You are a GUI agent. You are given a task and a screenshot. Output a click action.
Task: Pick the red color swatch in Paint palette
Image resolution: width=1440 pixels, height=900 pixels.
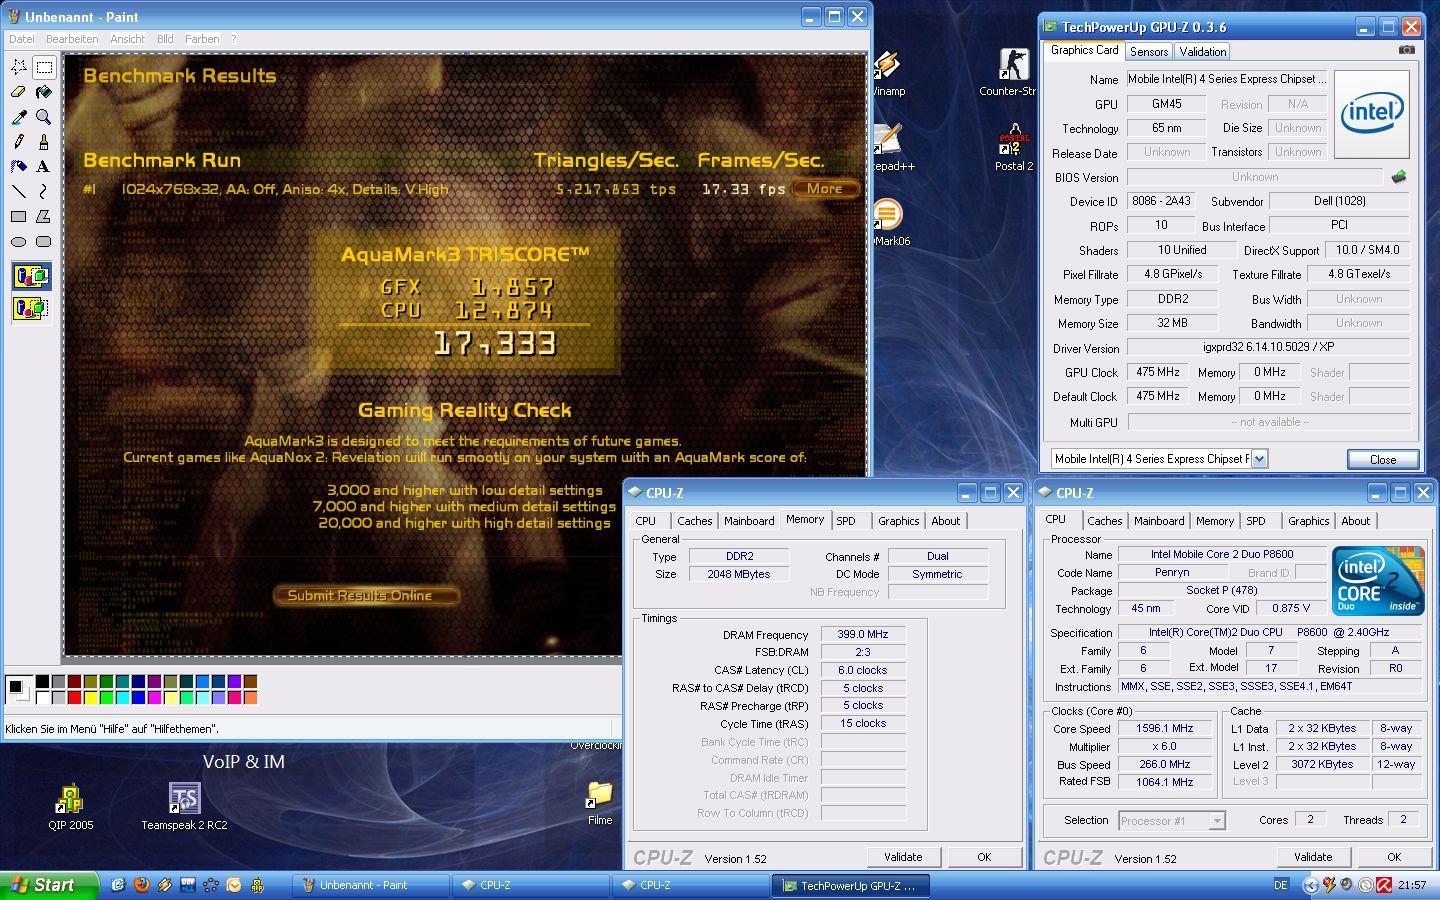coord(74,698)
